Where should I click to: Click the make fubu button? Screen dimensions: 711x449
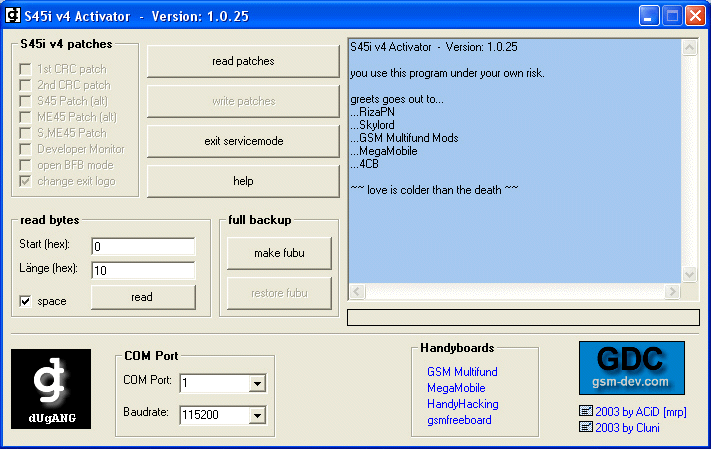[279, 253]
